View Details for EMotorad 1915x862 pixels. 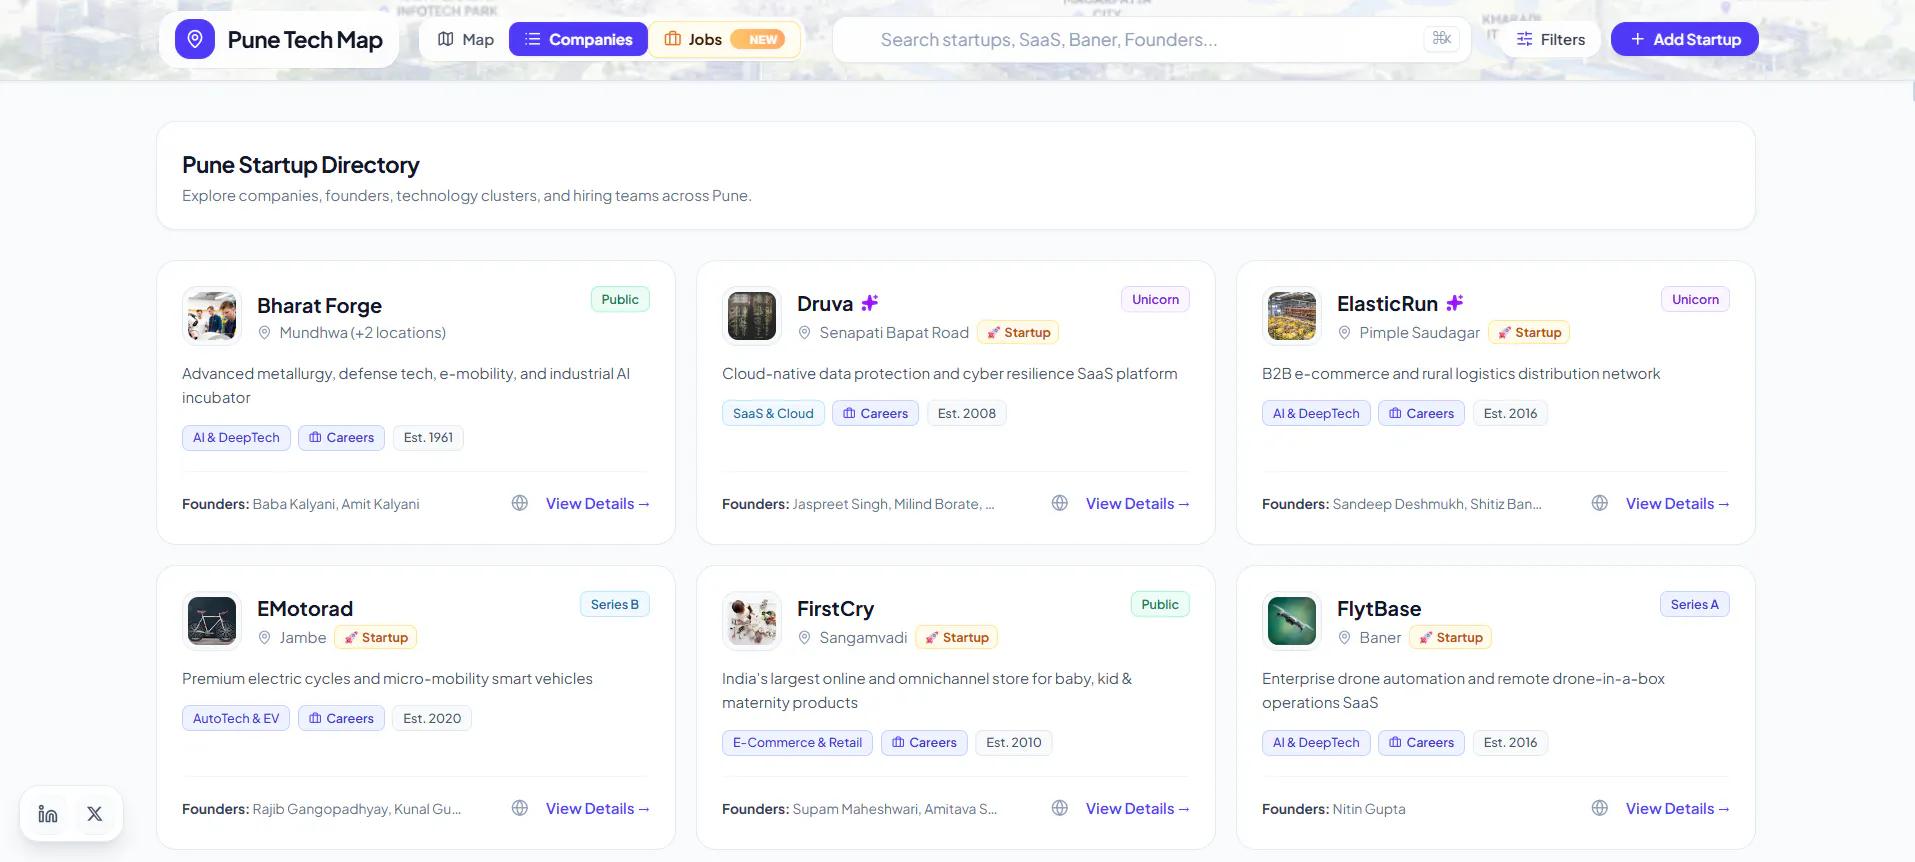598,808
